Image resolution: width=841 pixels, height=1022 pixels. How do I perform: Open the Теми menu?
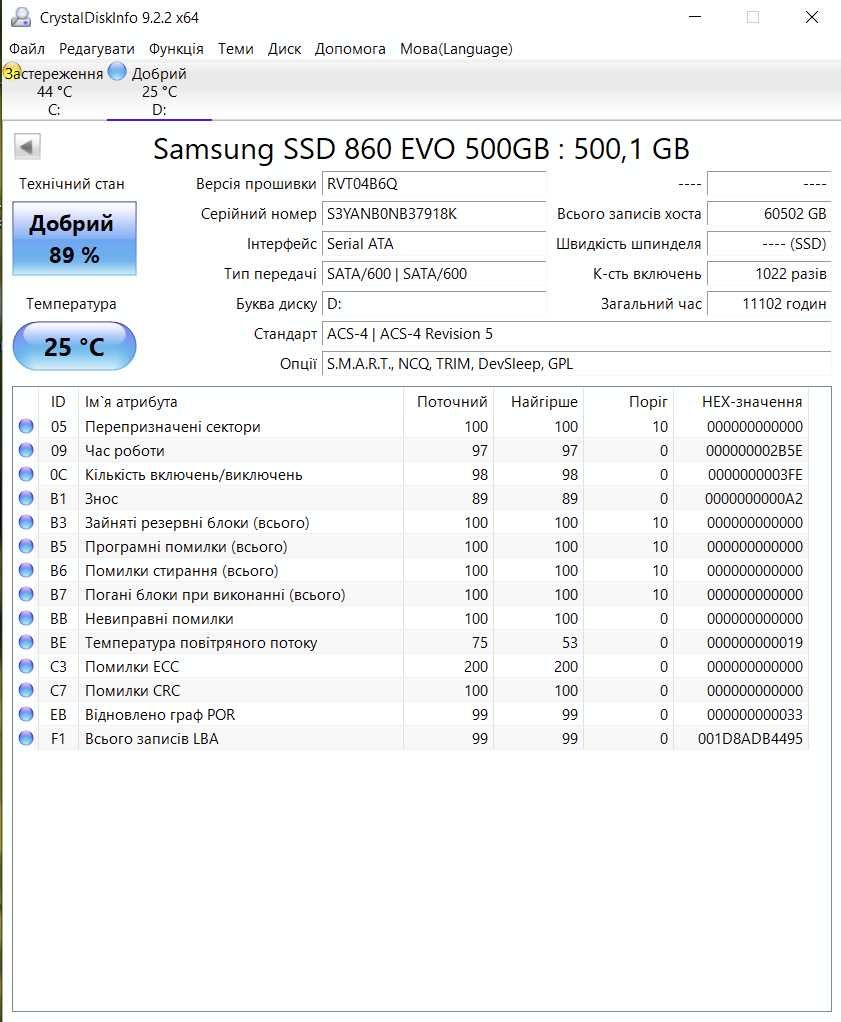[235, 49]
